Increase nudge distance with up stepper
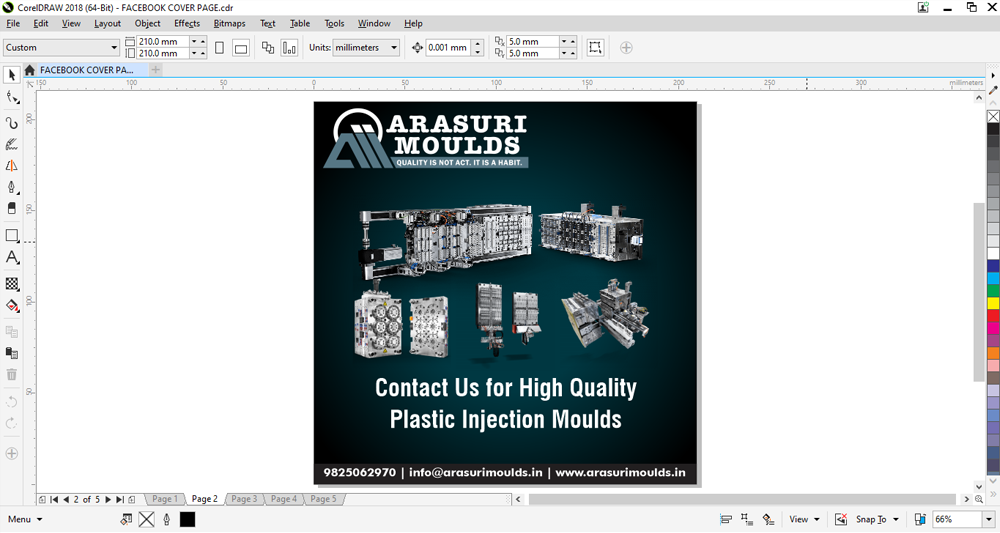Screen dimensions: 1000x533 click(478, 43)
